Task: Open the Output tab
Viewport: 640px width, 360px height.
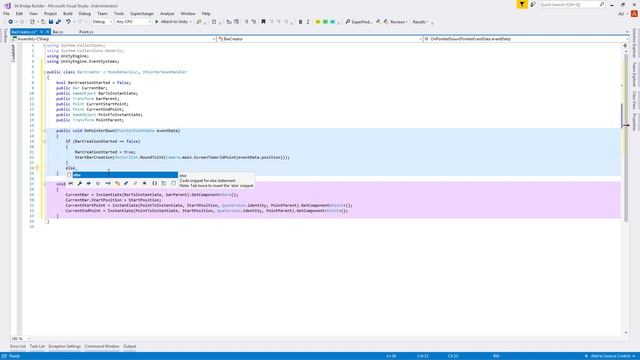Action: [x=130, y=346]
